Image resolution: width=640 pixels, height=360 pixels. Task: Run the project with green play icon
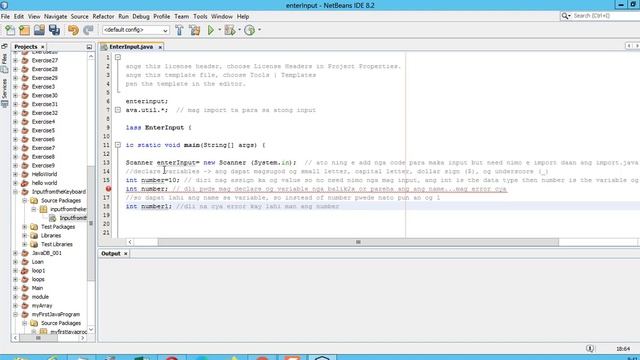(x=211, y=30)
